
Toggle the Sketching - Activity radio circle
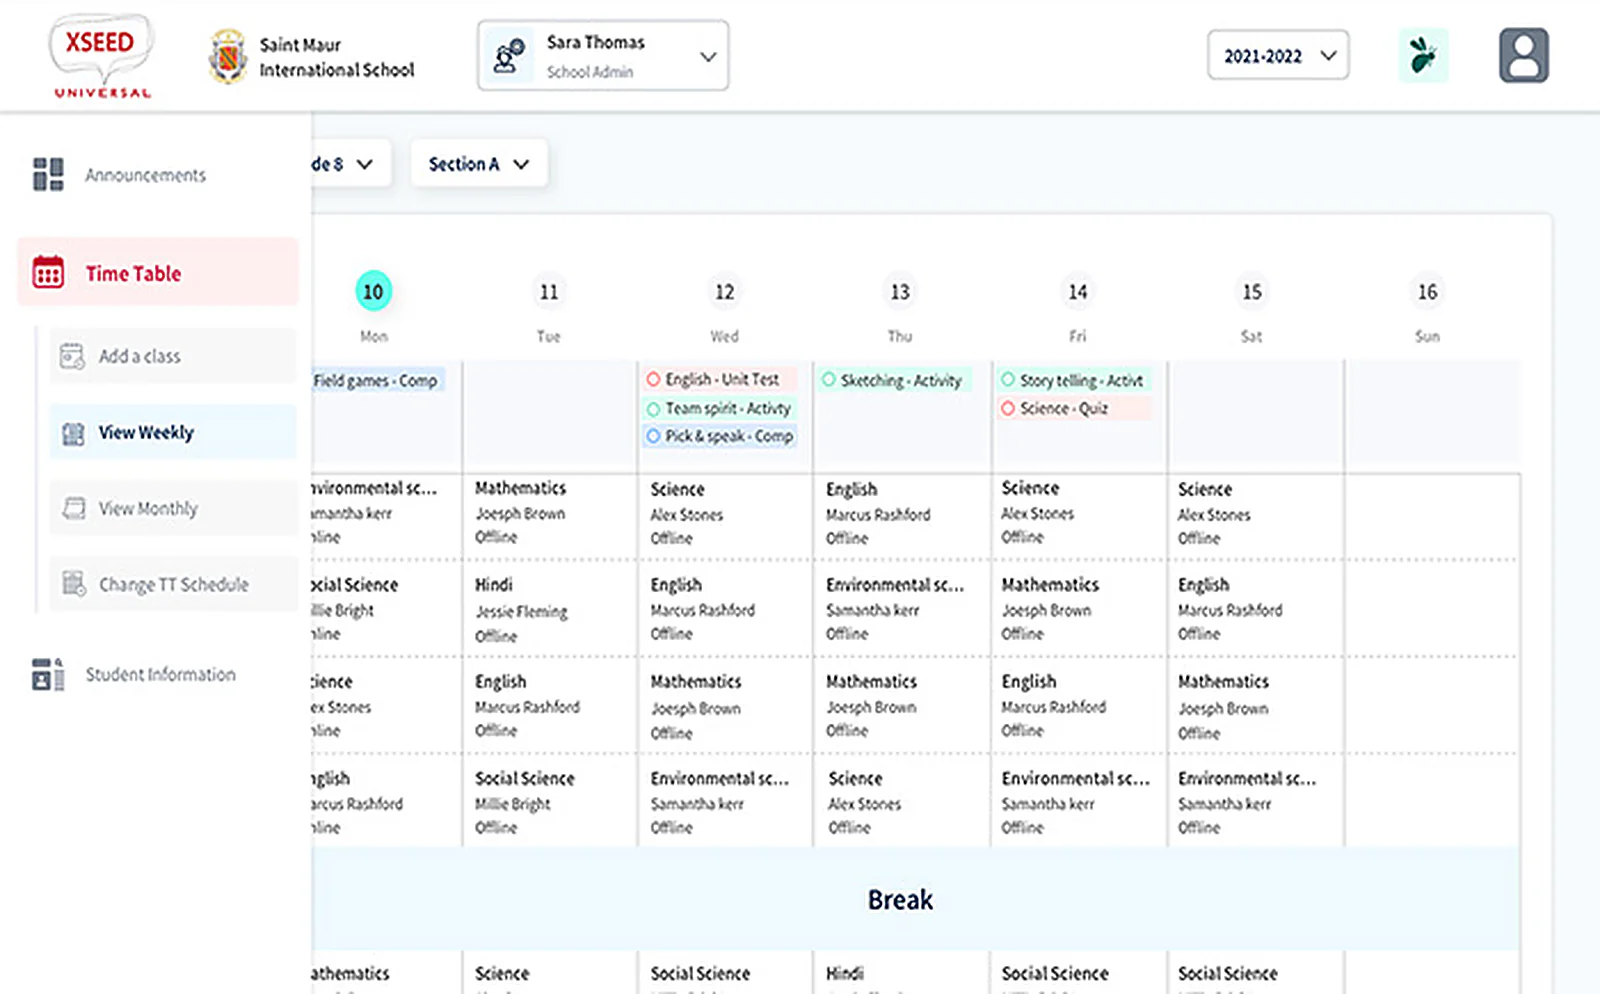click(x=828, y=380)
